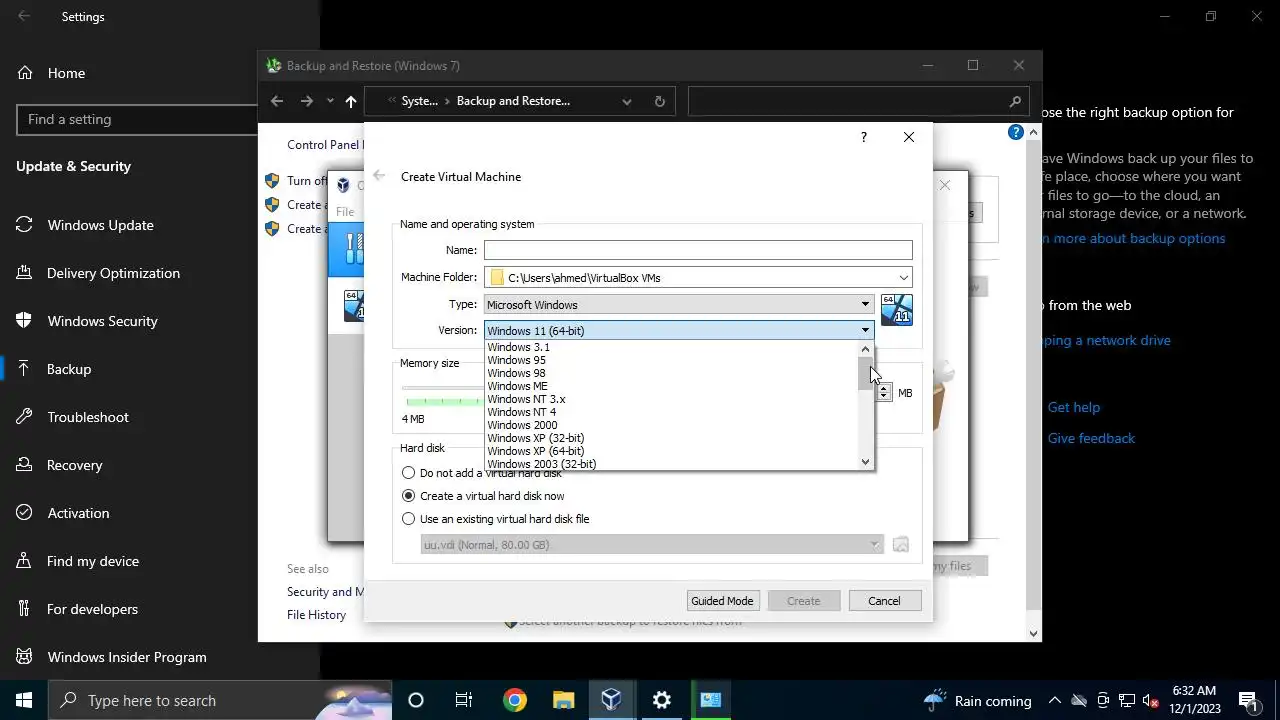
Task: Click the memory size stepper arrows
Action: (x=884, y=393)
